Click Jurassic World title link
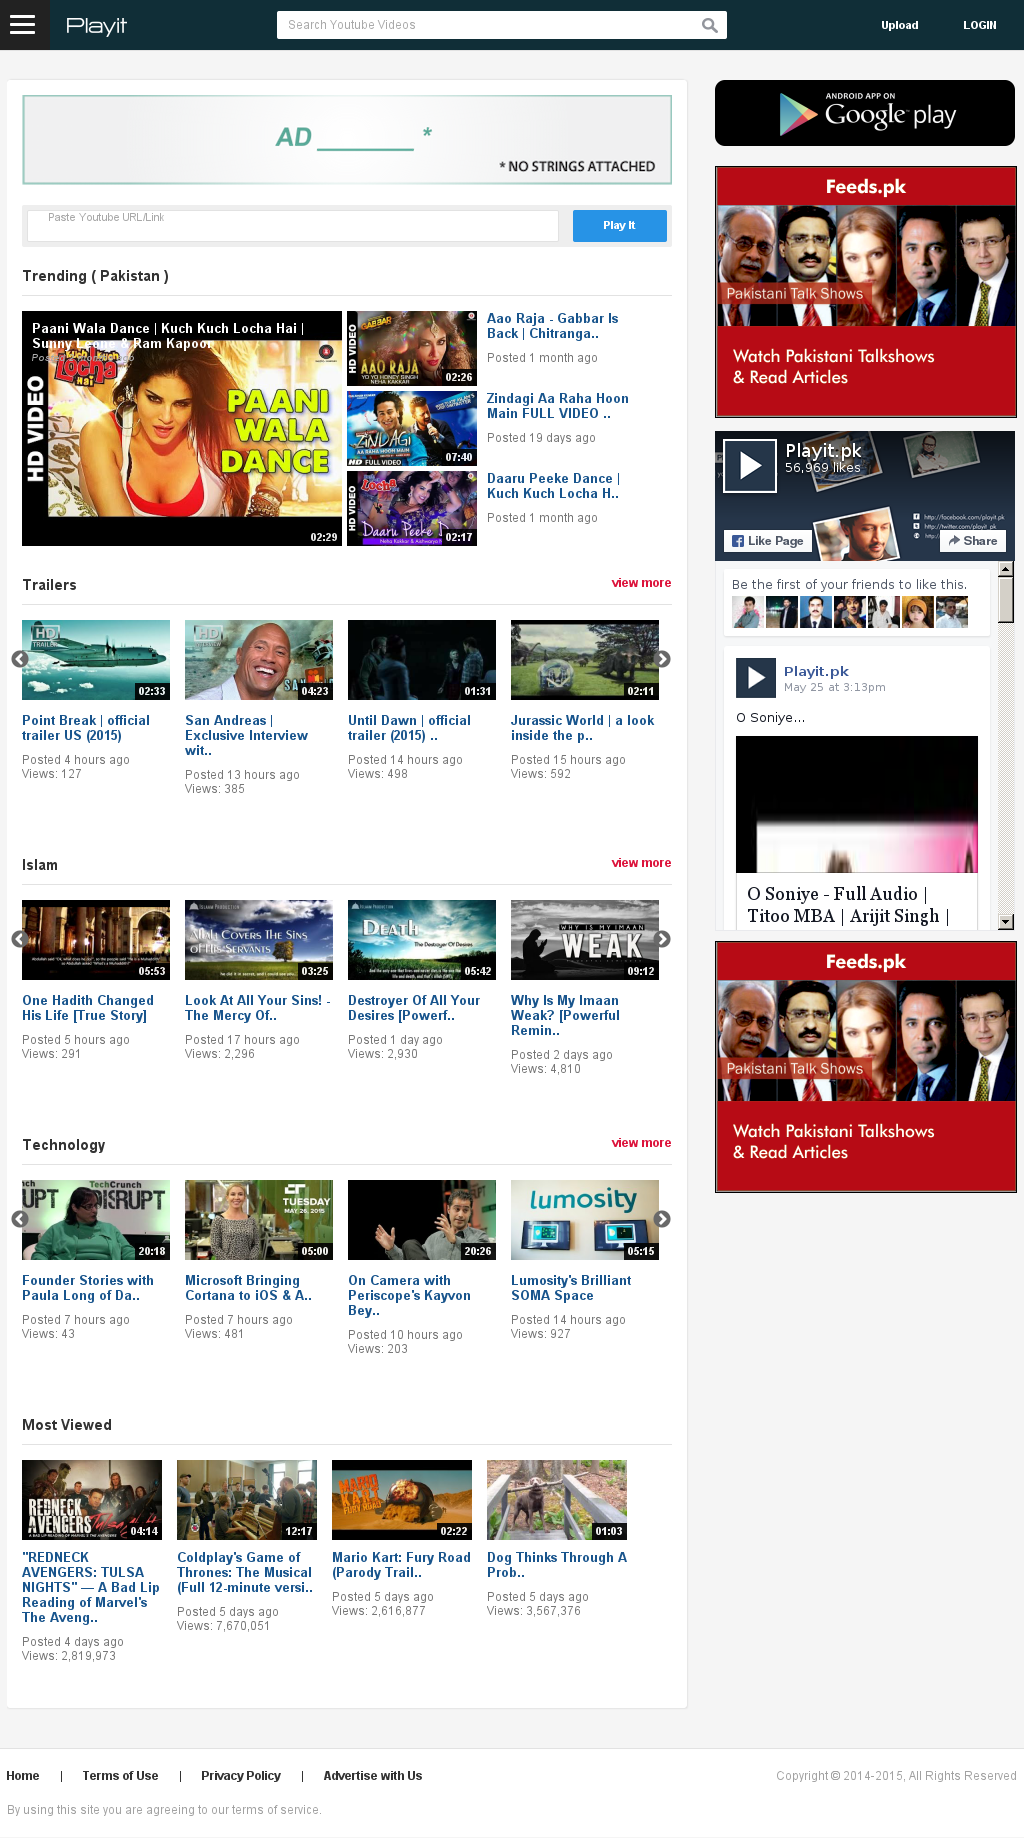 click(582, 728)
